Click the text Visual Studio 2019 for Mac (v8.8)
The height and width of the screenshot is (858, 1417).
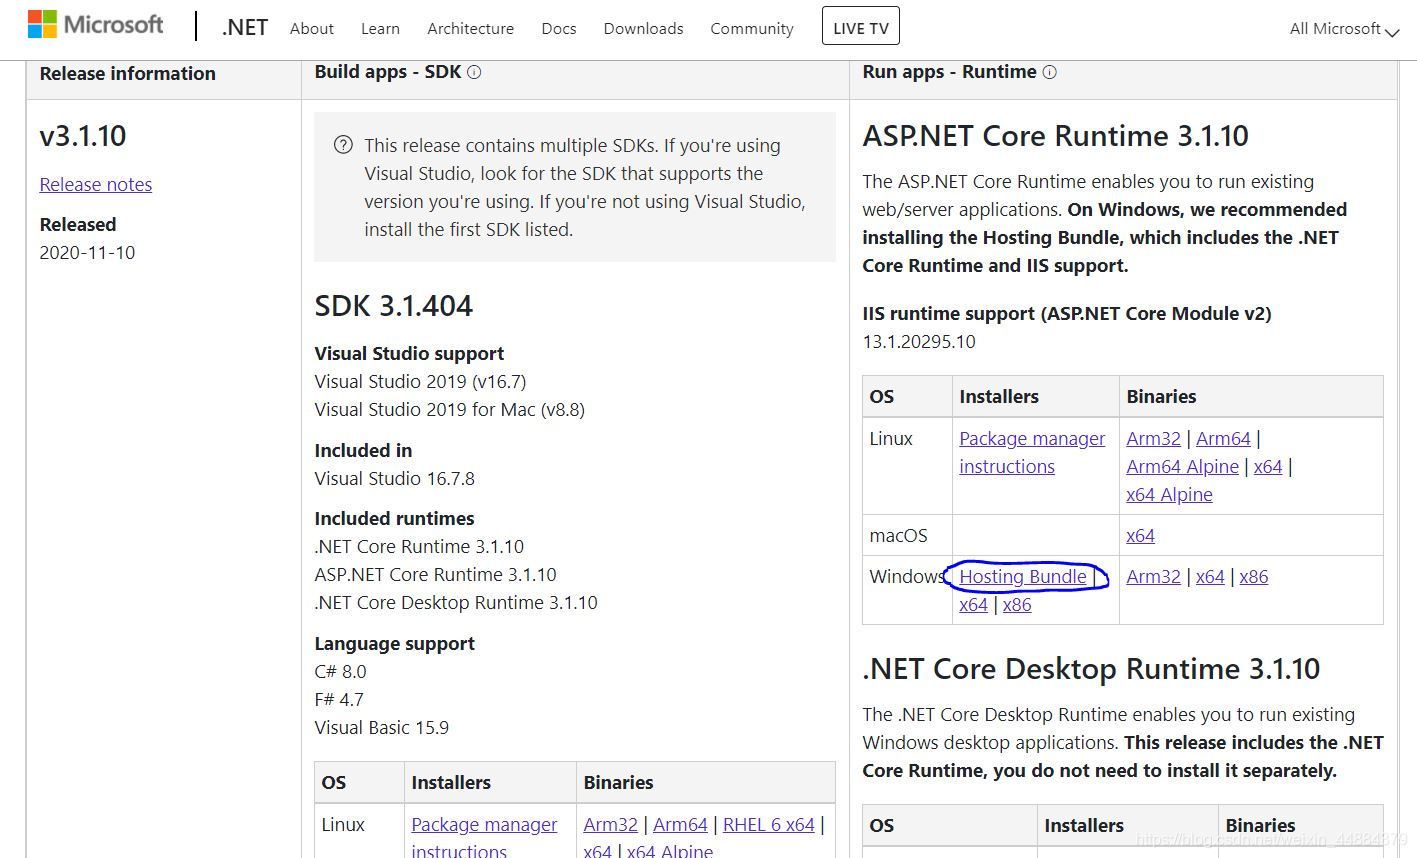pos(450,409)
